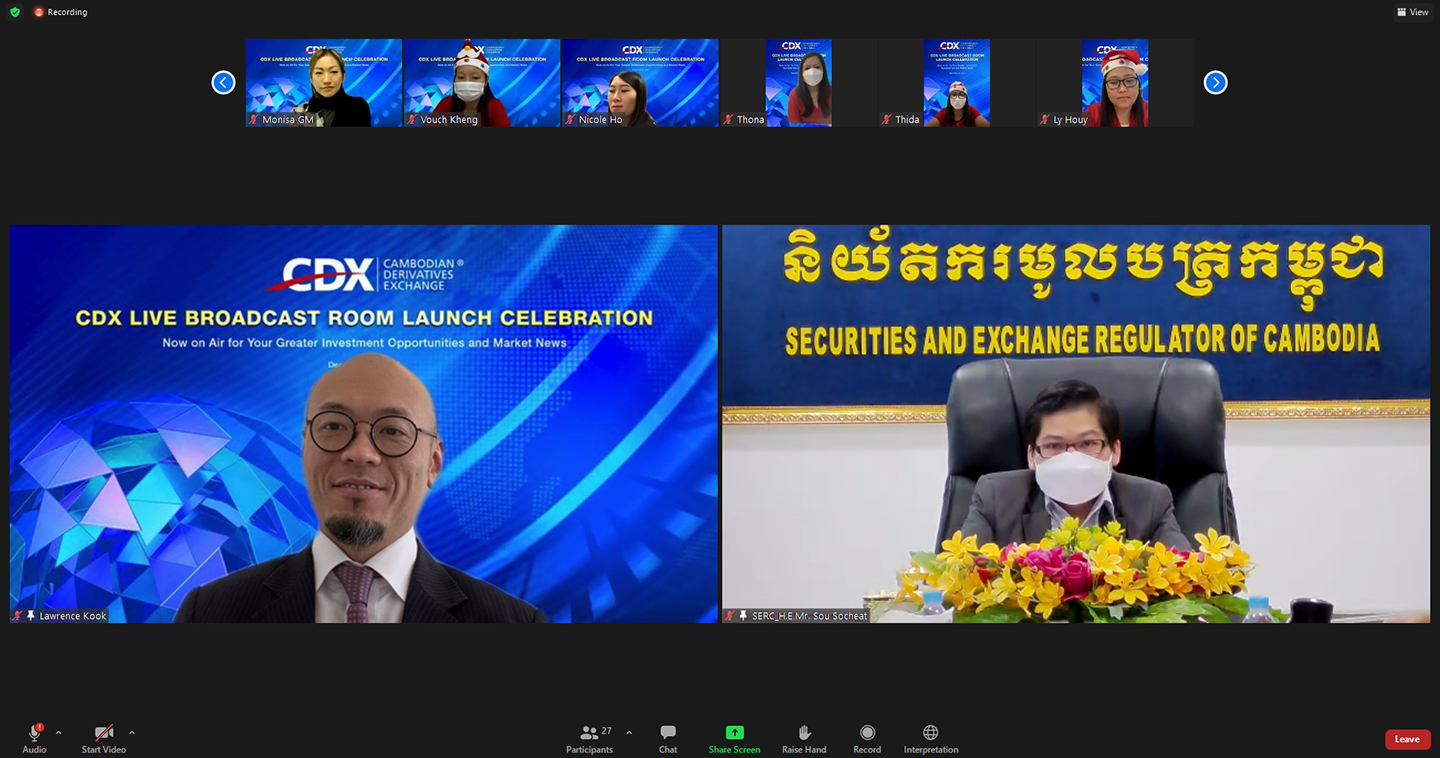Click muted mic icon on Lawrence Kook tile
The image size is (1440, 758).
pyautogui.click(x=18, y=616)
